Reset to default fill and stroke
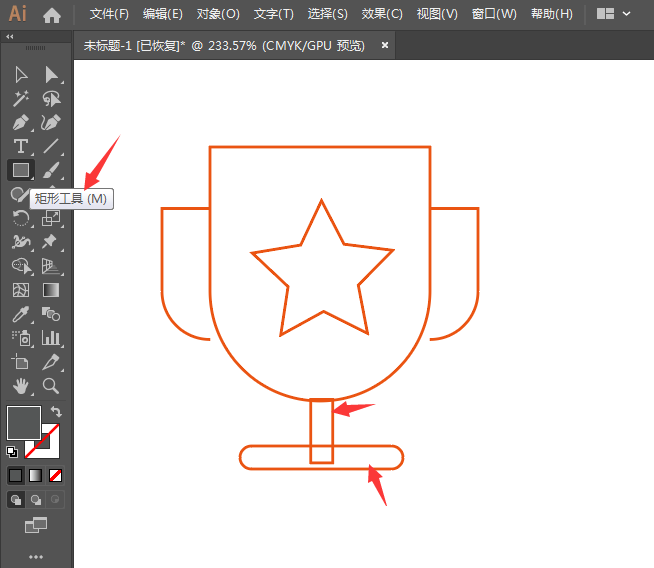The width and height of the screenshot is (654, 568). 12,452
